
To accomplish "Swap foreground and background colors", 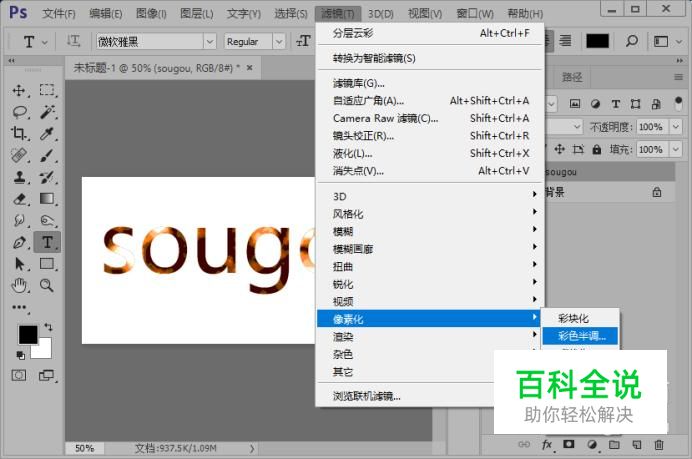I will click(48, 327).
